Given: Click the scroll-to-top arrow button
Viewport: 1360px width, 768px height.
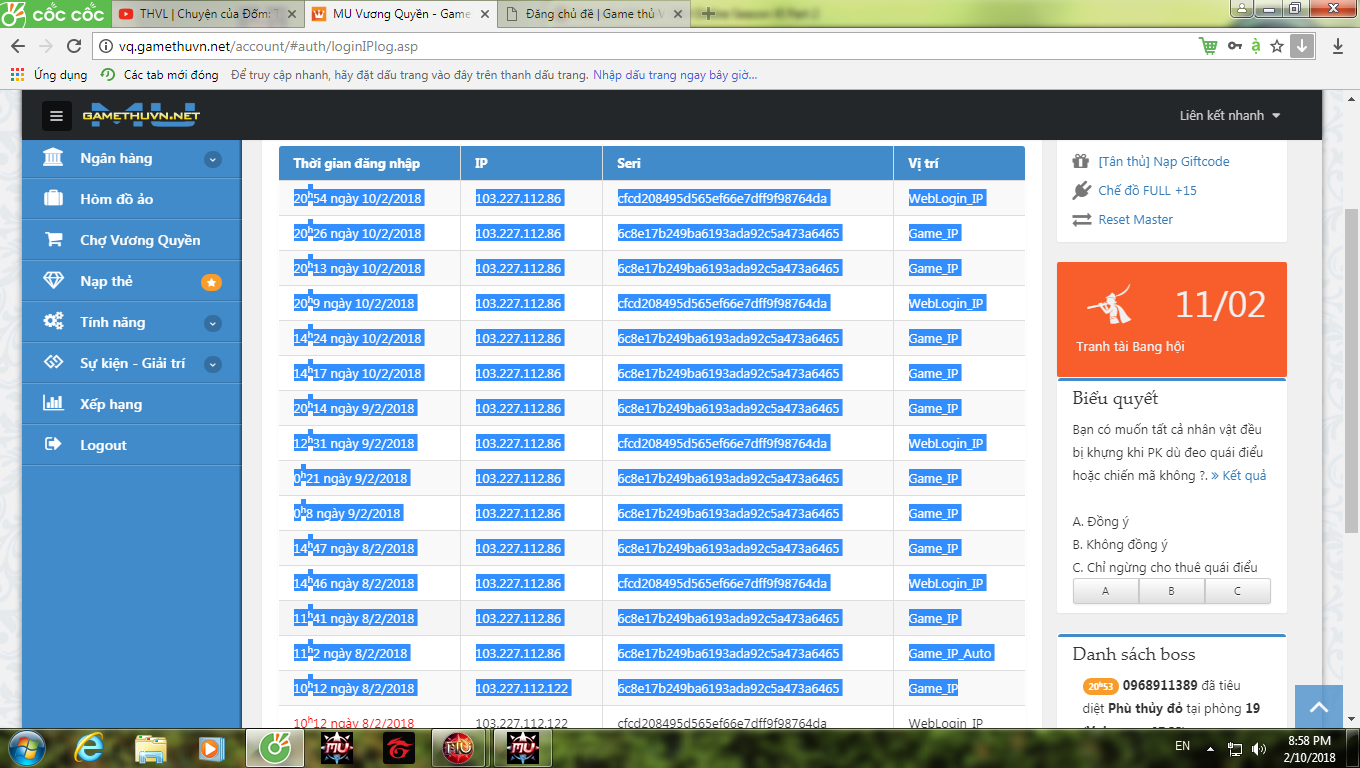Looking at the screenshot, I should click(1318, 708).
